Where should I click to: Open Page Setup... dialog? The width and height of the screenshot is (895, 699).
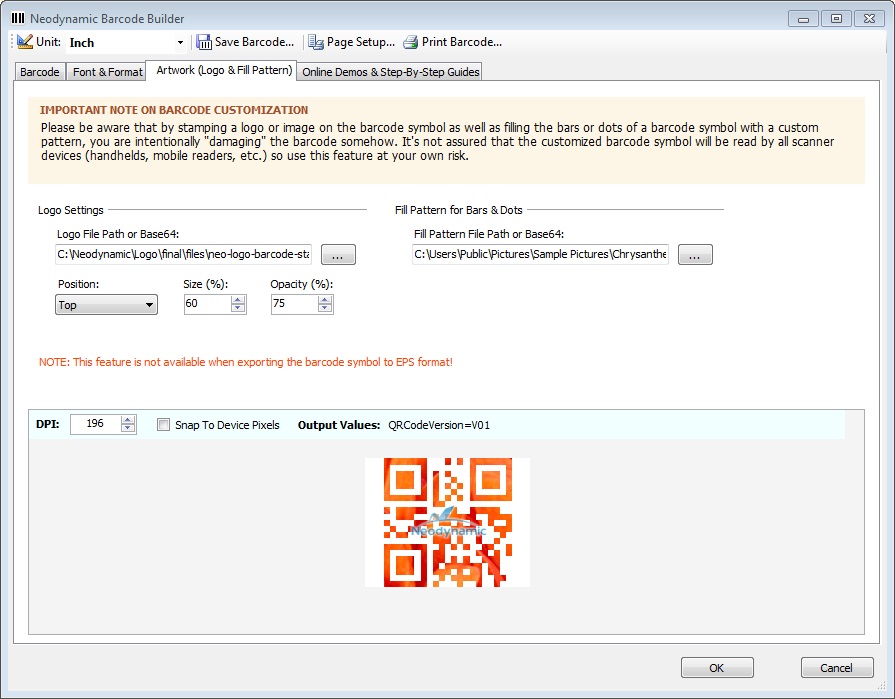[x=352, y=42]
